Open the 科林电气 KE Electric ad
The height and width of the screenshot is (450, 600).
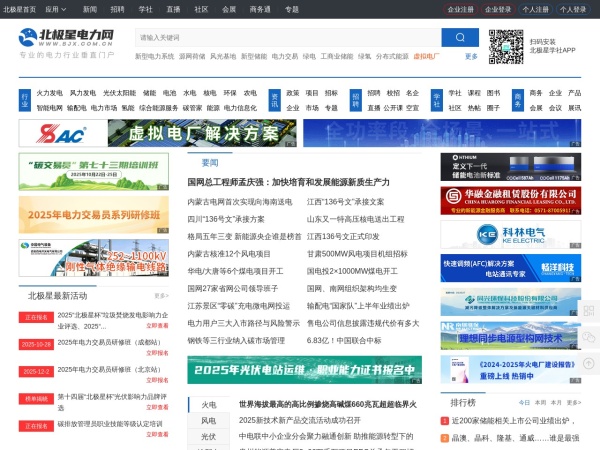tap(510, 235)
